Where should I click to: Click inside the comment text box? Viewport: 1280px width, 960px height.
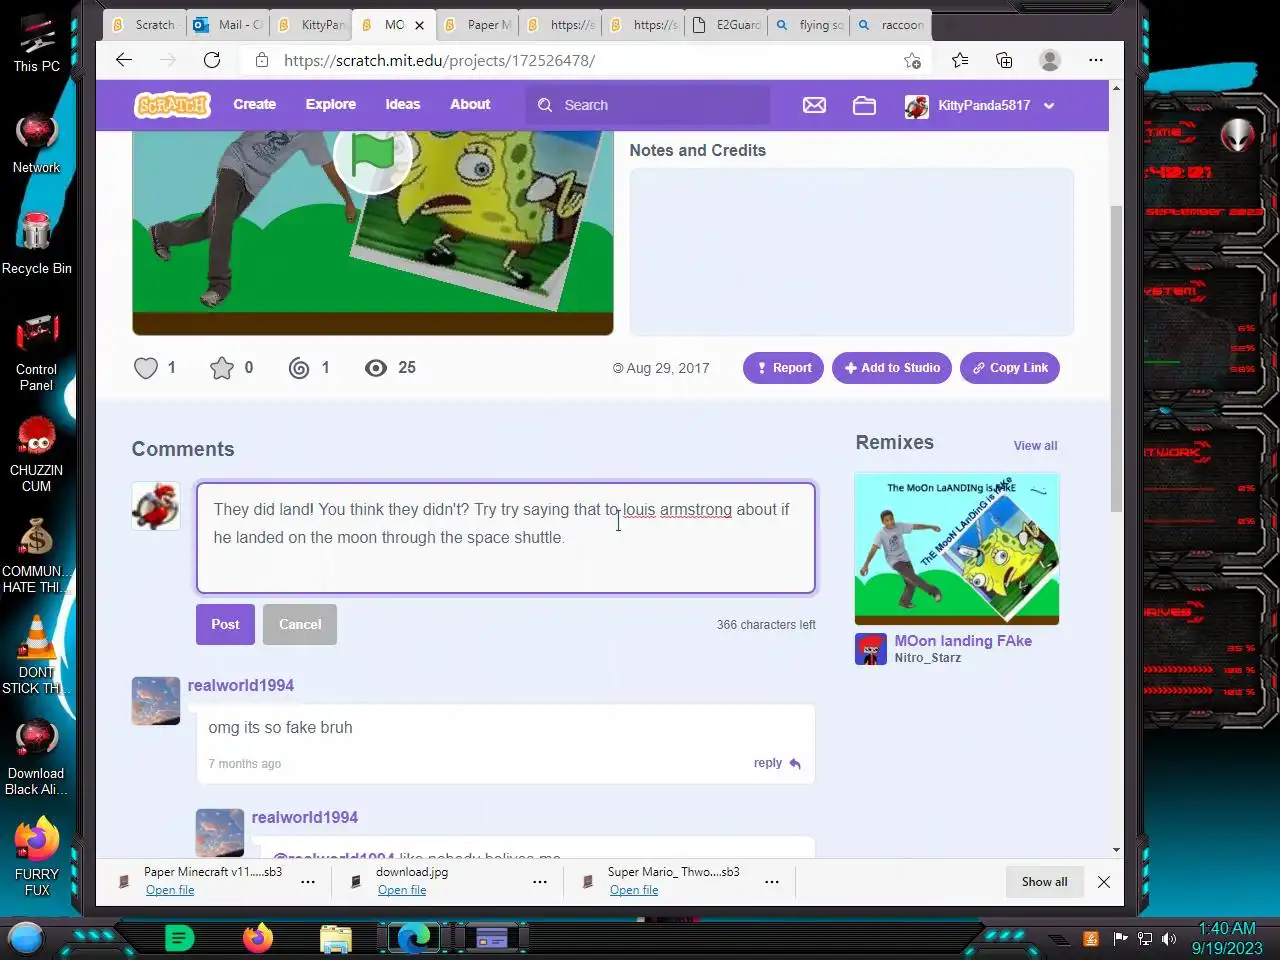click(x=506, y=538)
